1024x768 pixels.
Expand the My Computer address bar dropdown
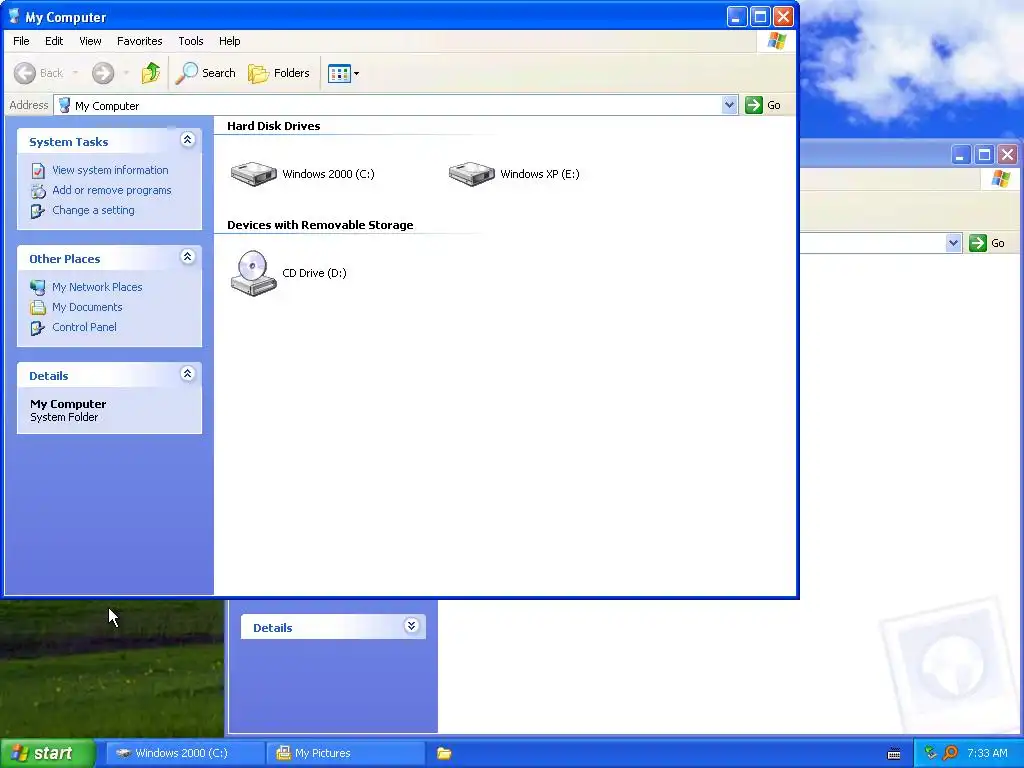pyautogui.click(x=729, y=105)
